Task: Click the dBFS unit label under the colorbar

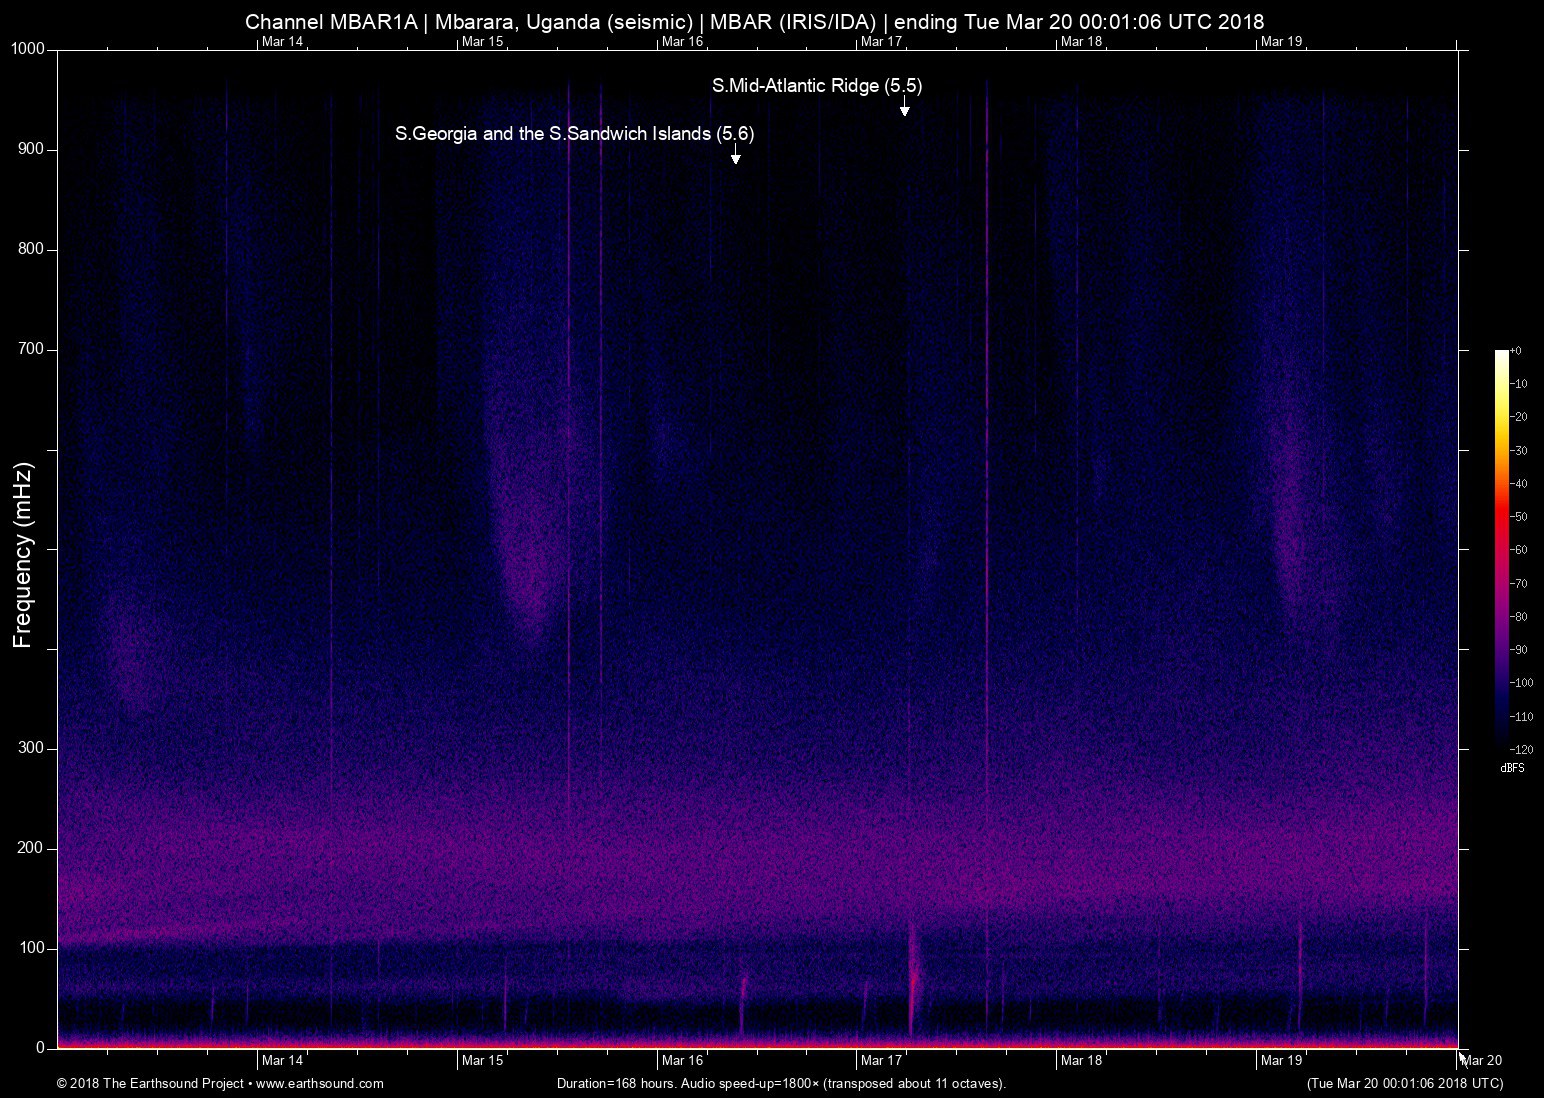Action: click(x=1512, y=768)
